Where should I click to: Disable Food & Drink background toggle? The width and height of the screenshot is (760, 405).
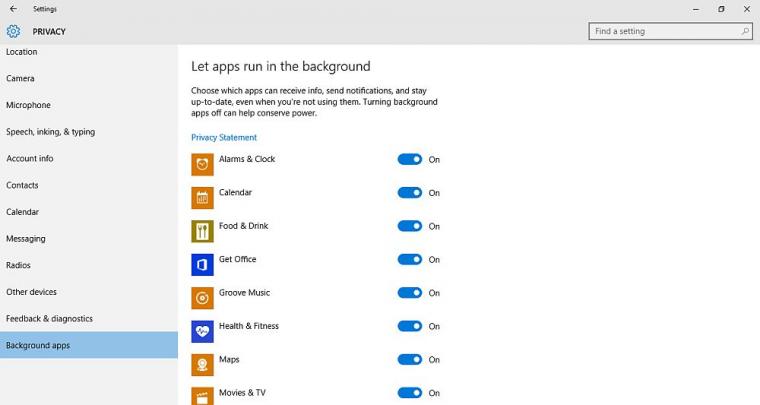410,226
